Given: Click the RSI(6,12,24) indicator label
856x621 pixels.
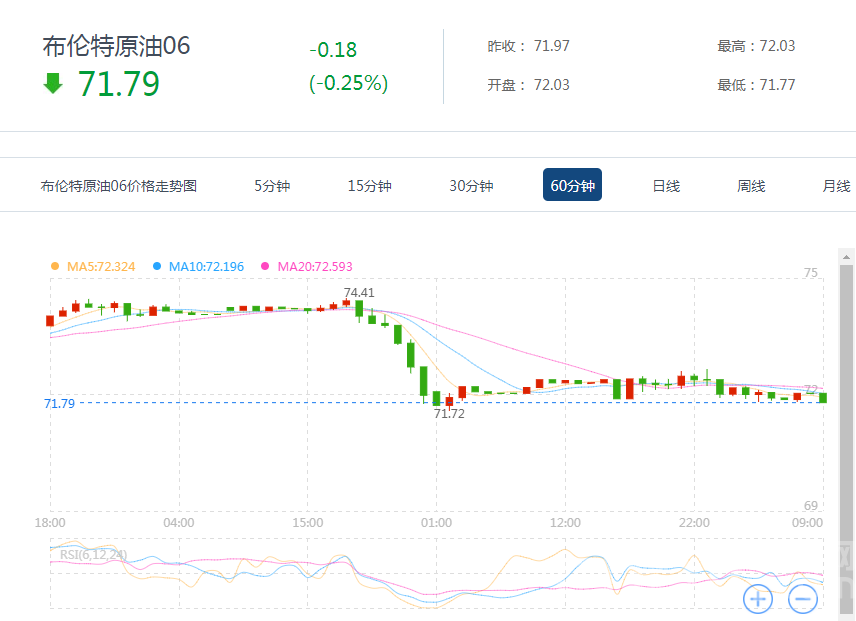Looking at the screenshot, I should (x=93, y=554).
